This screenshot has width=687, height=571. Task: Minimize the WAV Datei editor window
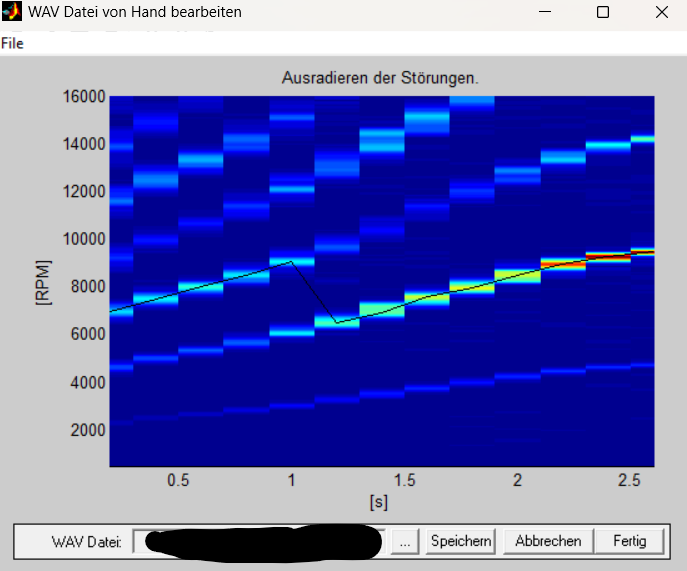[x=545, y=13]
